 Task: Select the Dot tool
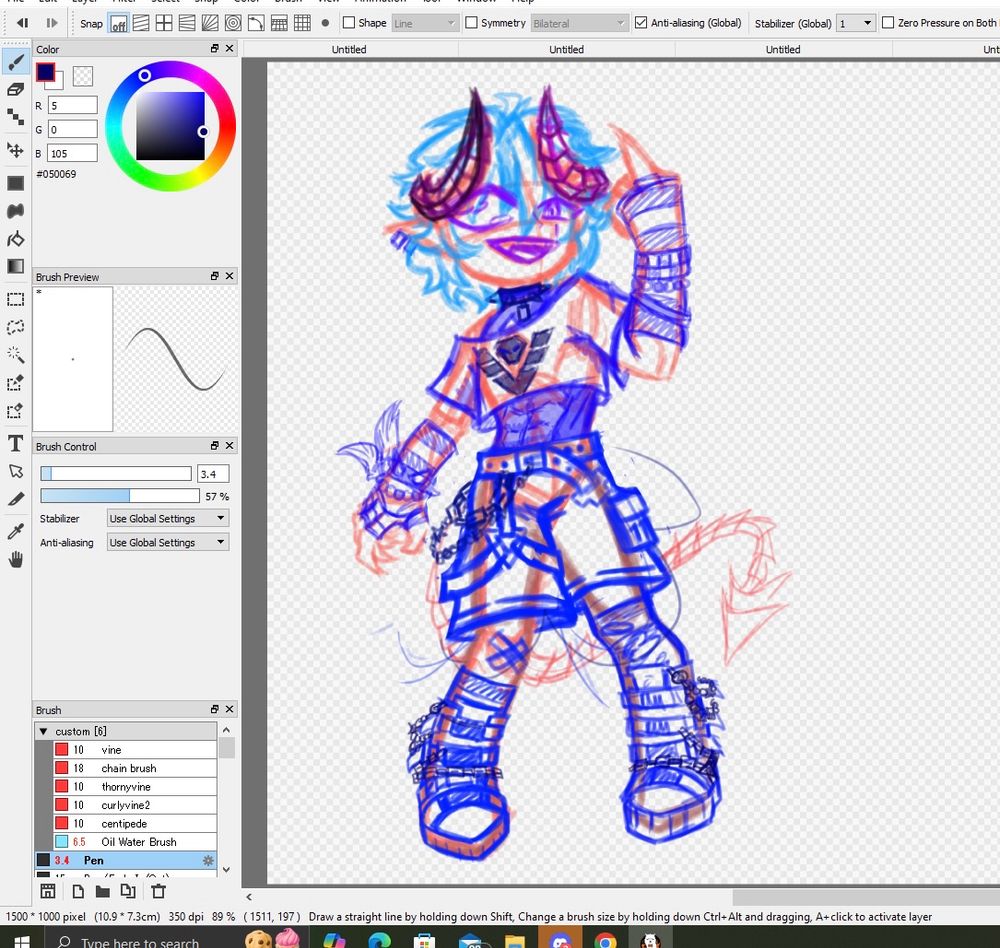(15, 117)
